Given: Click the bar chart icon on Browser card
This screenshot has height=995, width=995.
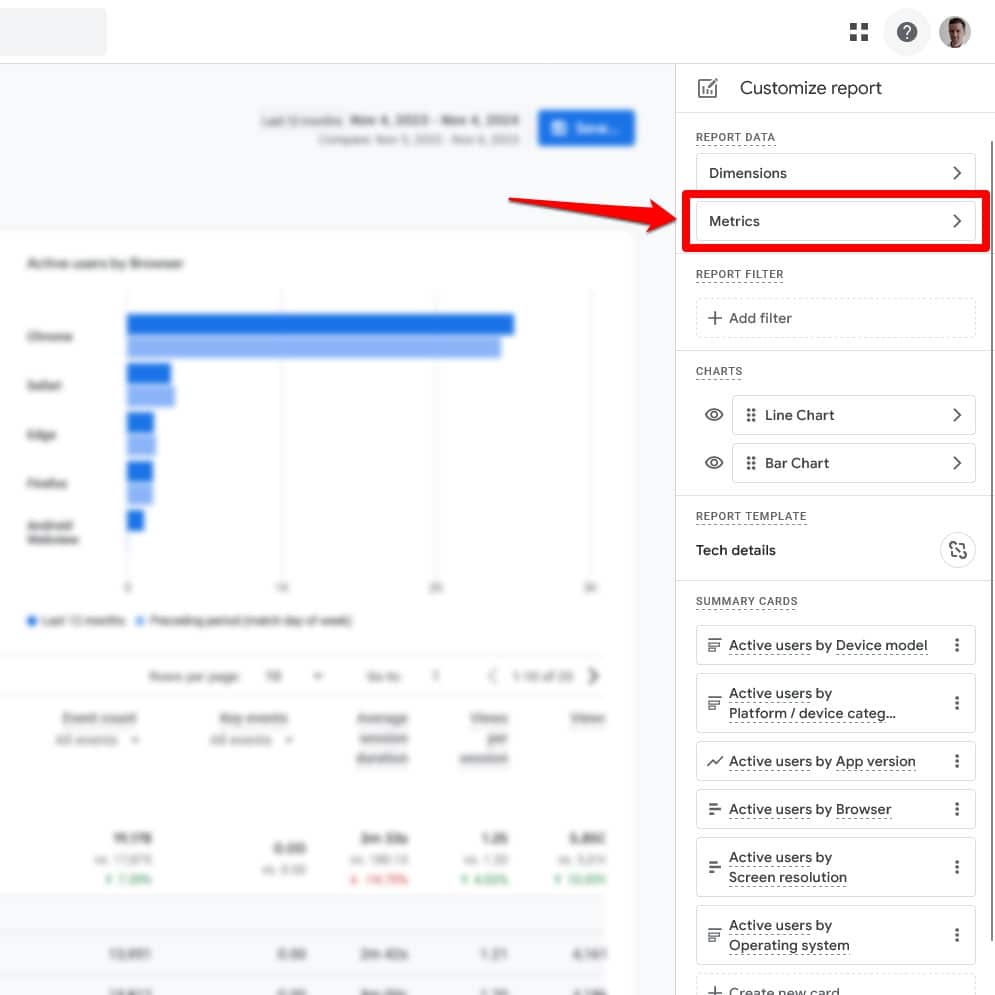Looking at the screenshot, I should click(x=712, y=809).
